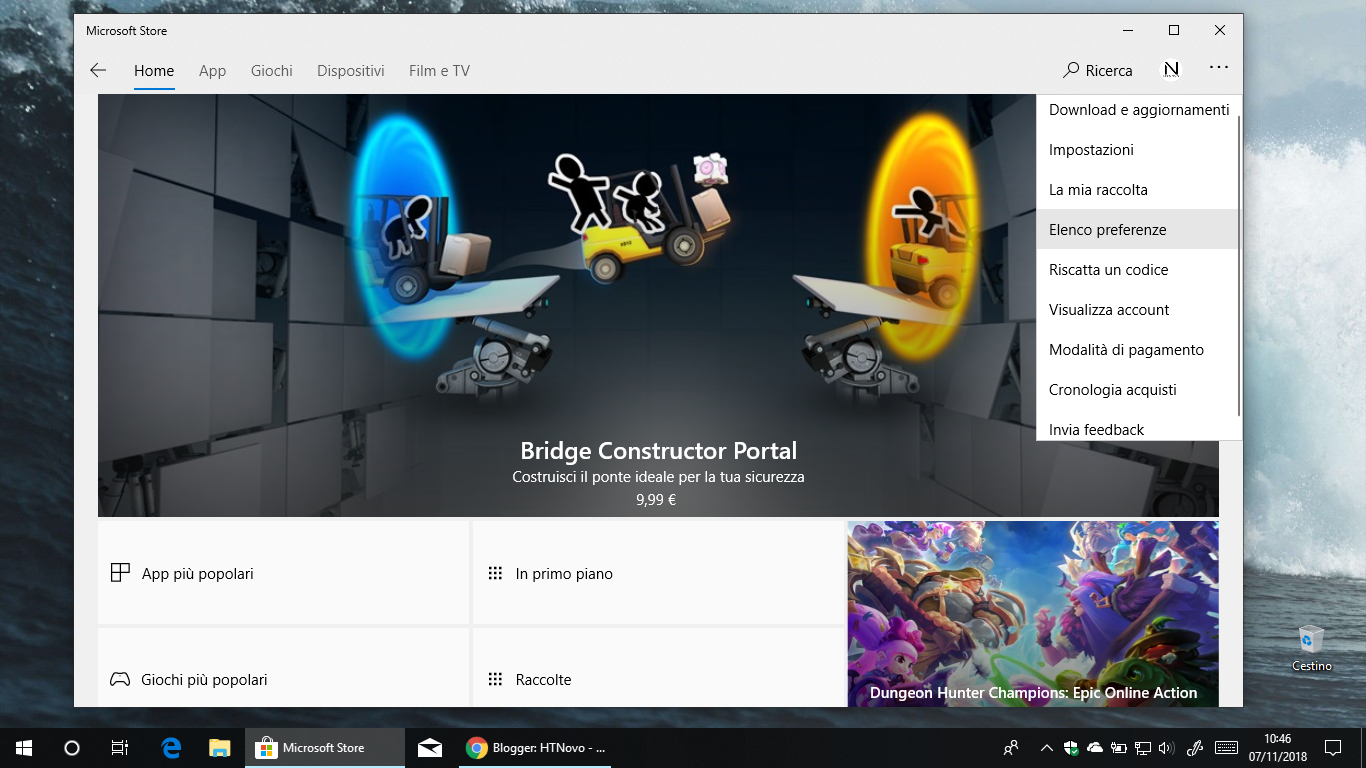
Task: Open the touch keyboard tray icon
Action: pyautogui.click(x=1226, y=748)
